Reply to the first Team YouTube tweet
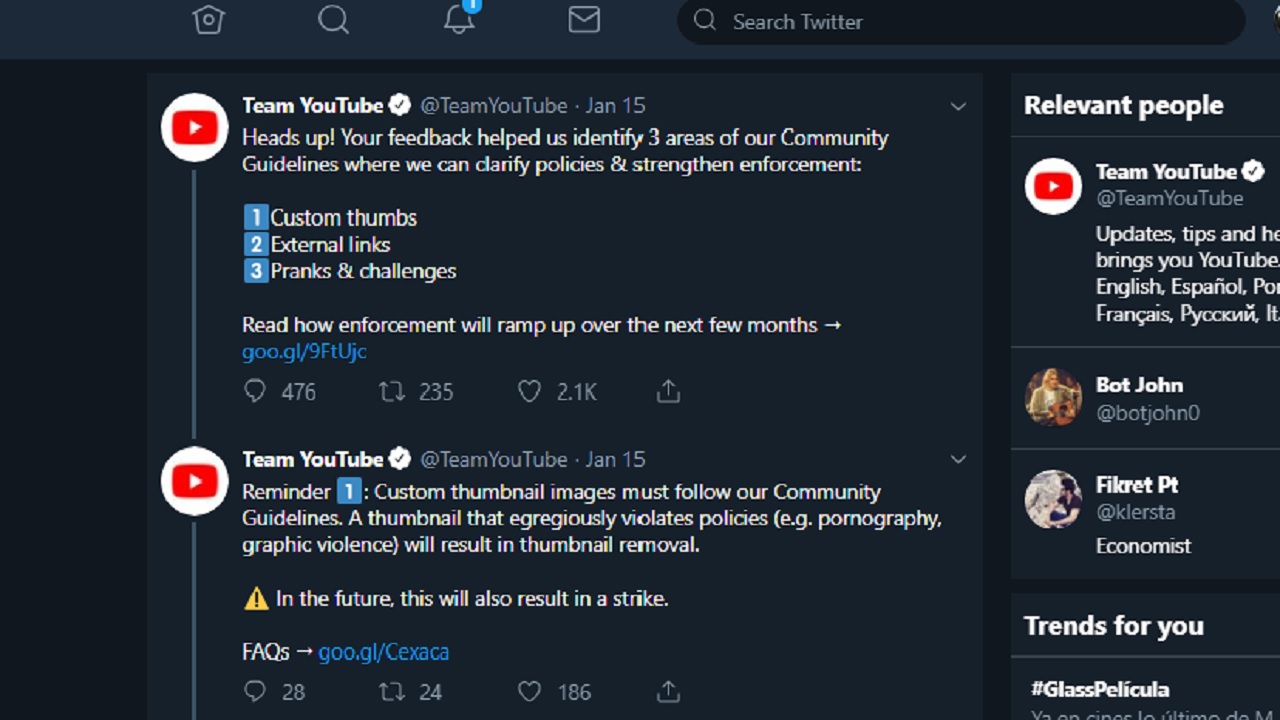1280x720 pixels. coord(255,391)
